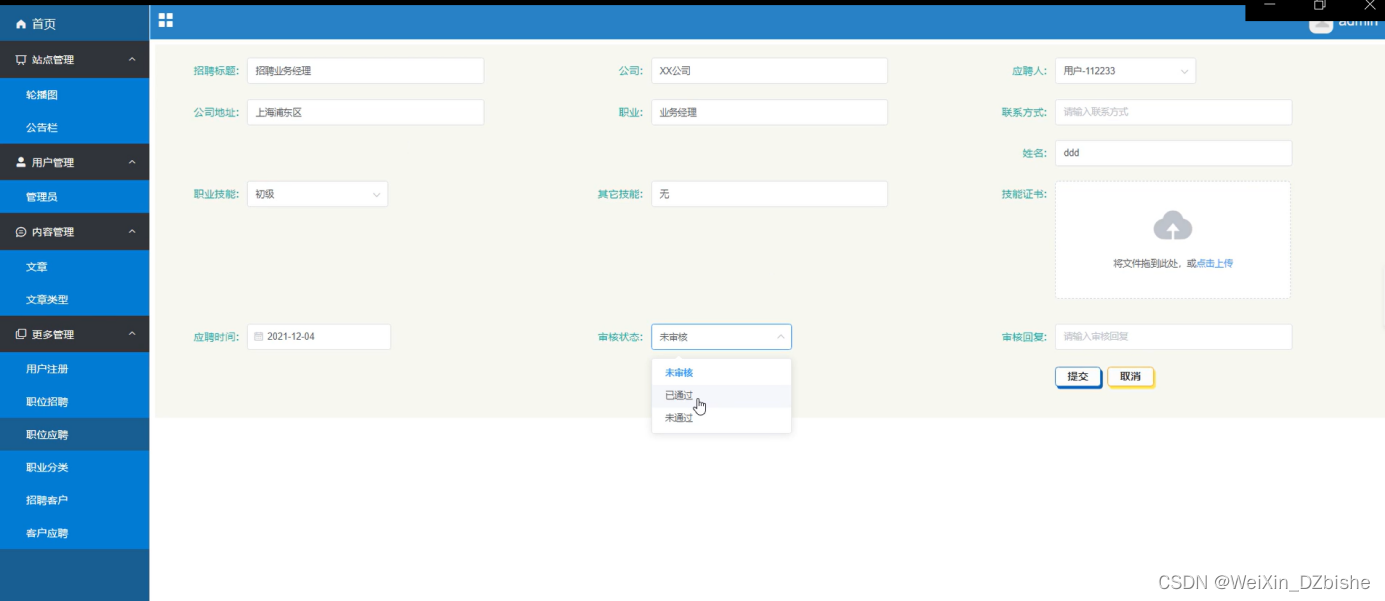Collapse the 用户管理 section chevron
Viewport: 1385px width, 601px height.
132,162
